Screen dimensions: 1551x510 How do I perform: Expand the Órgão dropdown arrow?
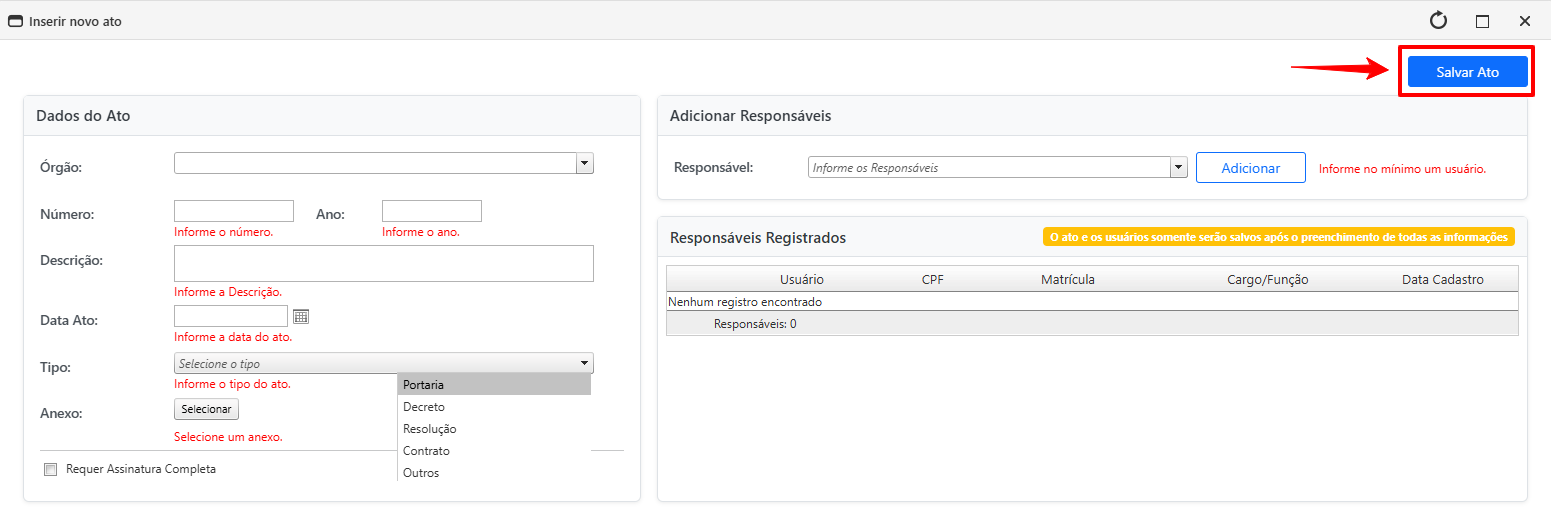pyautogui.click(x=585, y=163)
